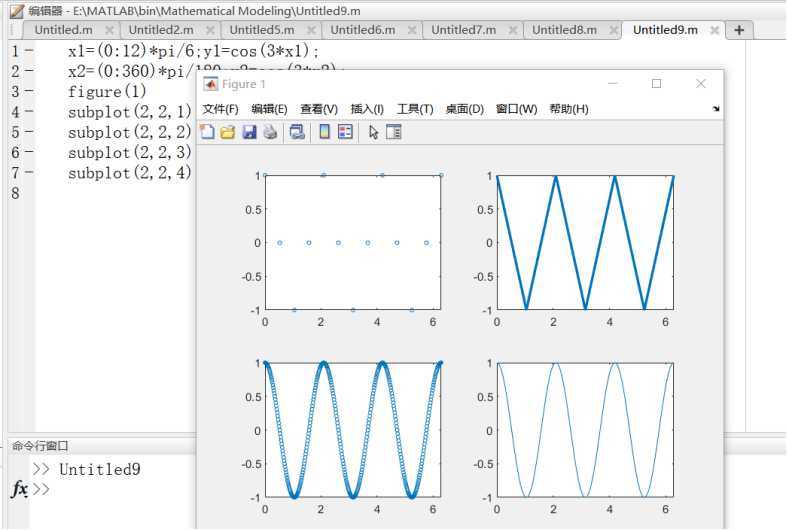
Task: Insert a legend using the toolbar icon
Action: click(345, 132)
